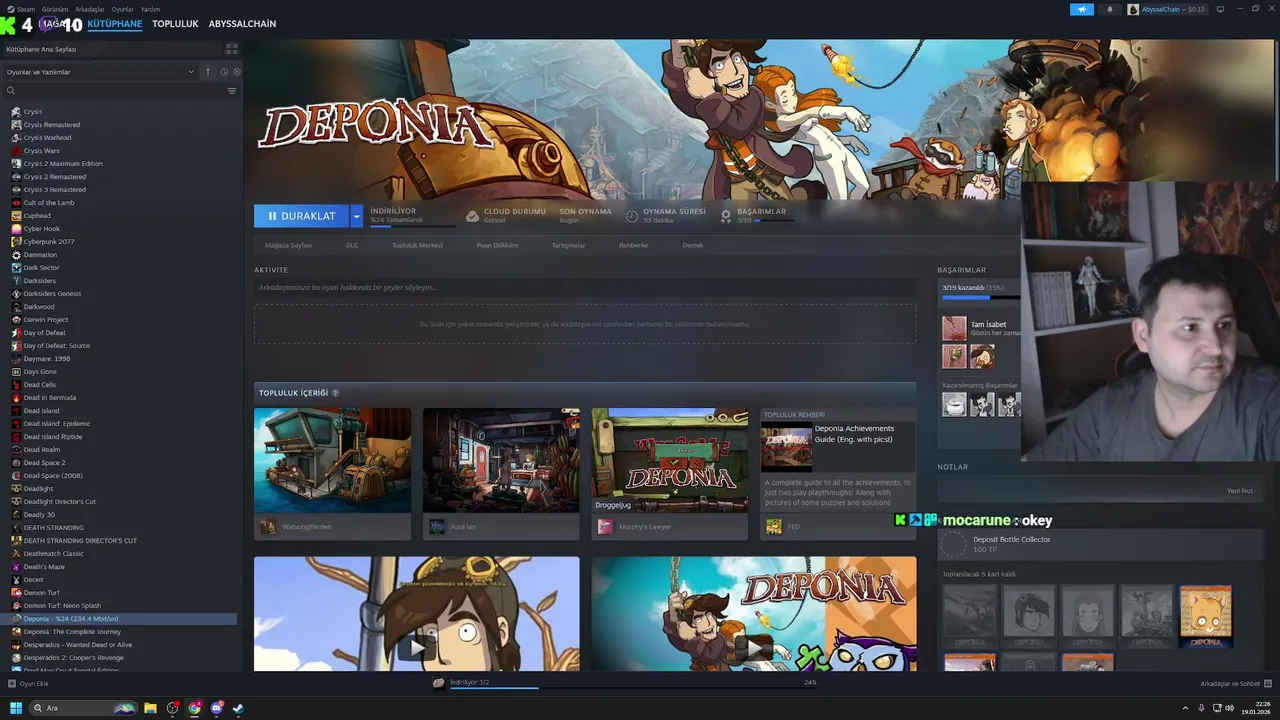The image size is (1280, 720).
Task: Open the Yardım menu
Action: pyautogui.click(x=150, y=9)
